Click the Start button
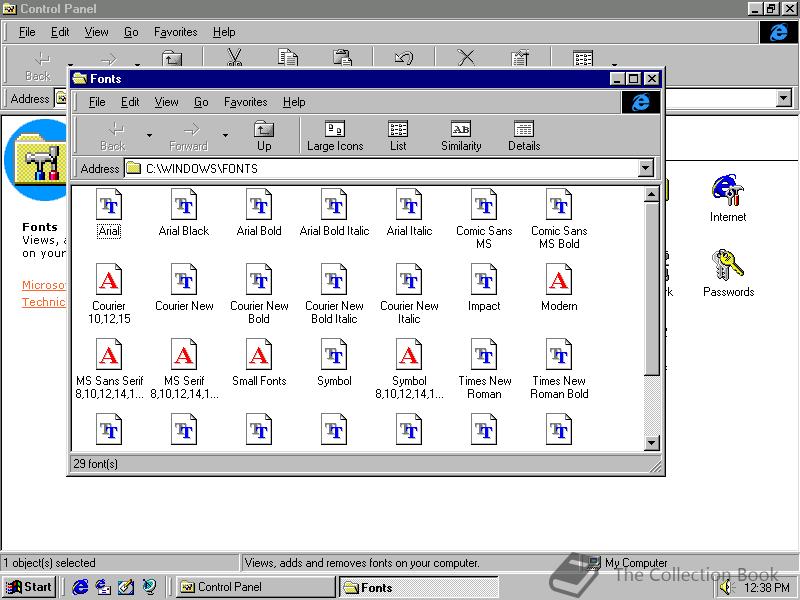The height and width of the screenshot is (600, 800). tap(29, 587)
